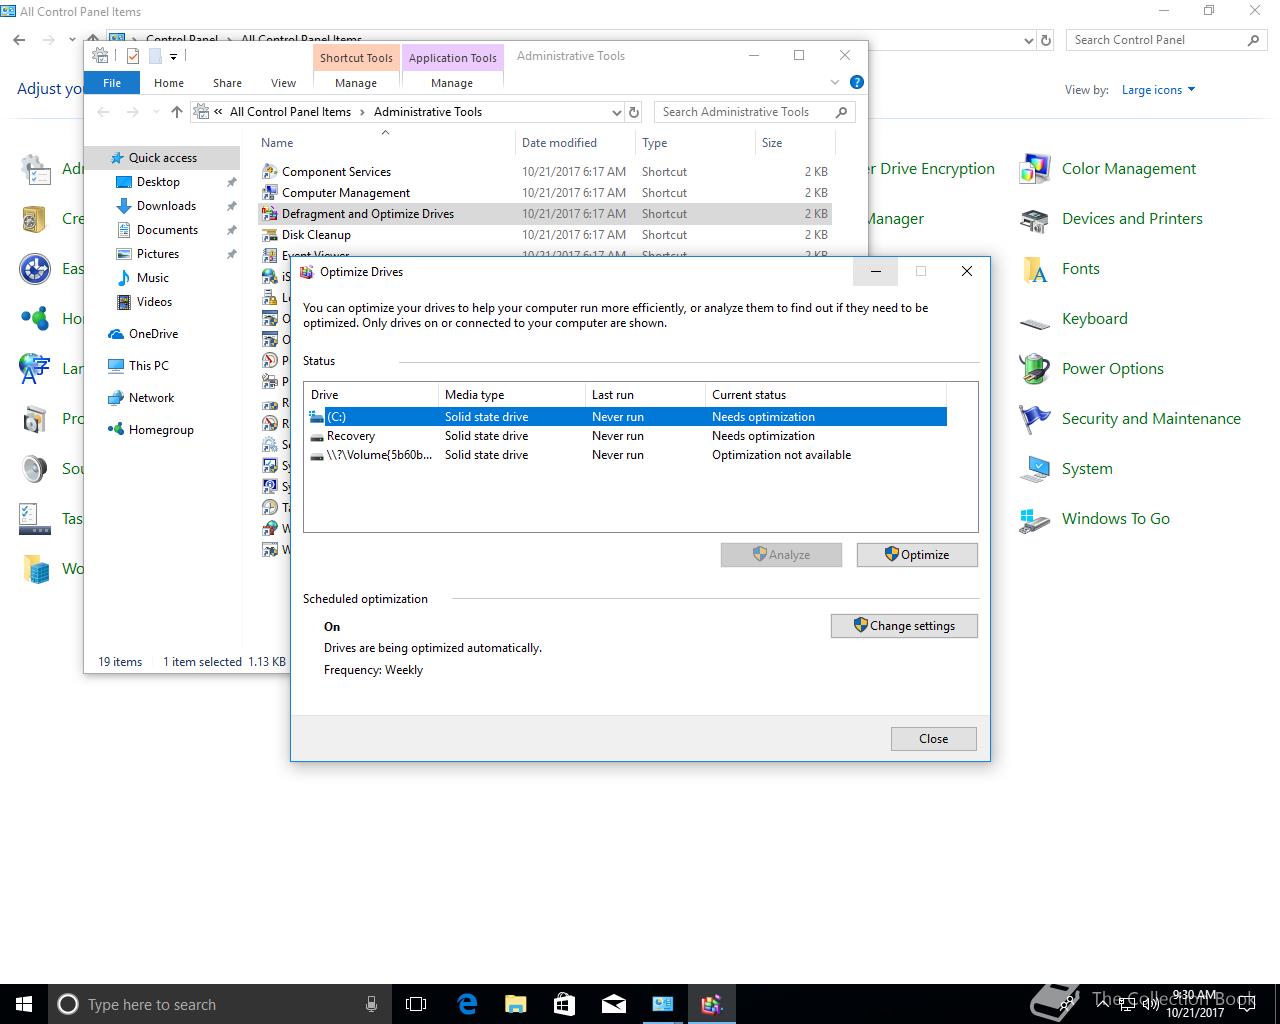
Task: Select the Recovery drive row
Action: pos(625,436)
